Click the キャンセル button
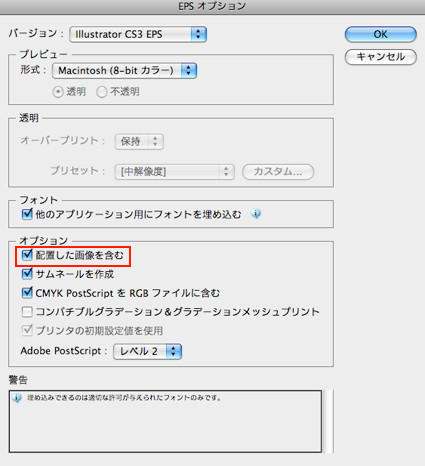The width and height of the screenshot is (425, 466). click(380, 57)
